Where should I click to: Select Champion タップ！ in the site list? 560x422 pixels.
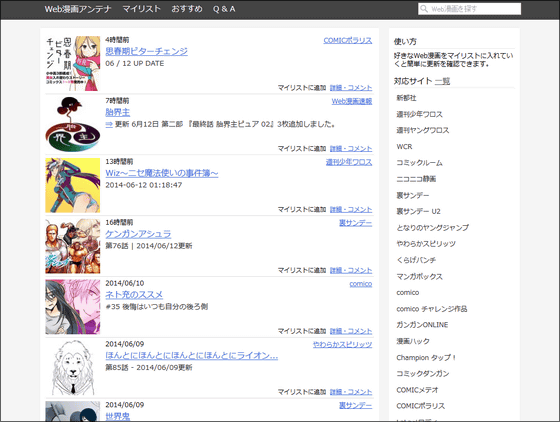tap(426, 357)
